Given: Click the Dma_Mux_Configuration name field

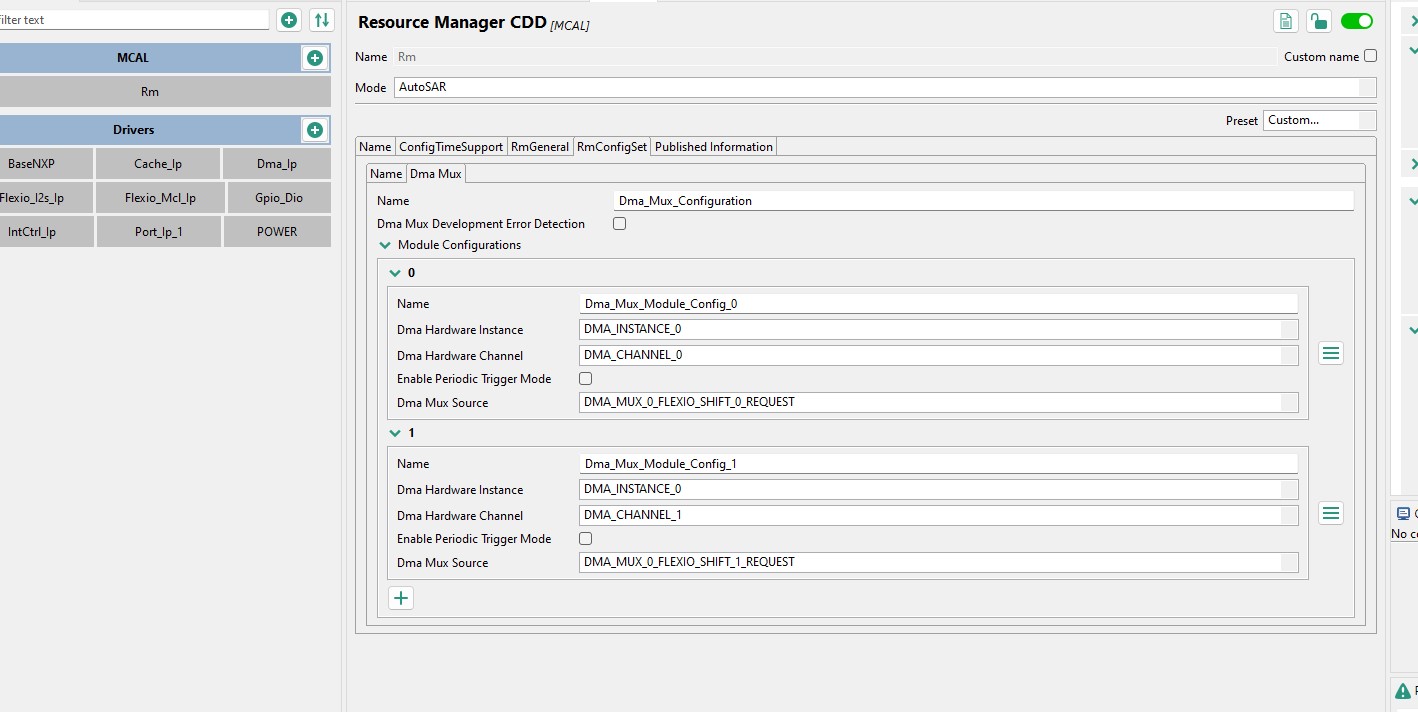Looking at the screenshot, I should (x=984, y=201).
